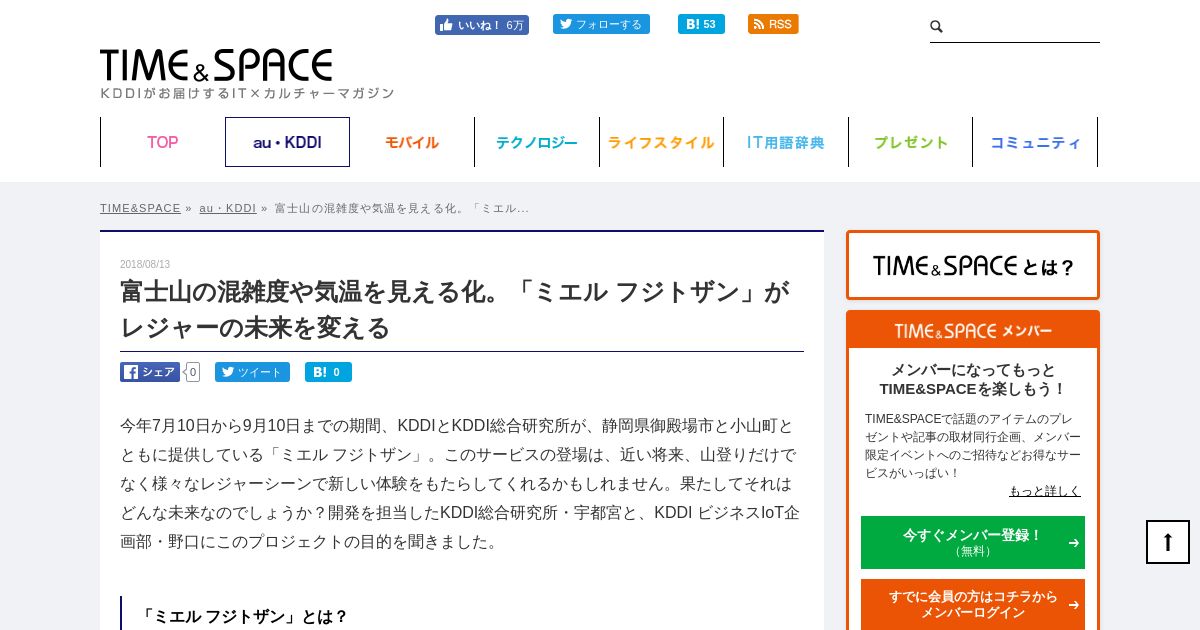Click the article Hatena B! 0 button
This screenshot has width=1200, height=630.
click(x=328, y=372)
